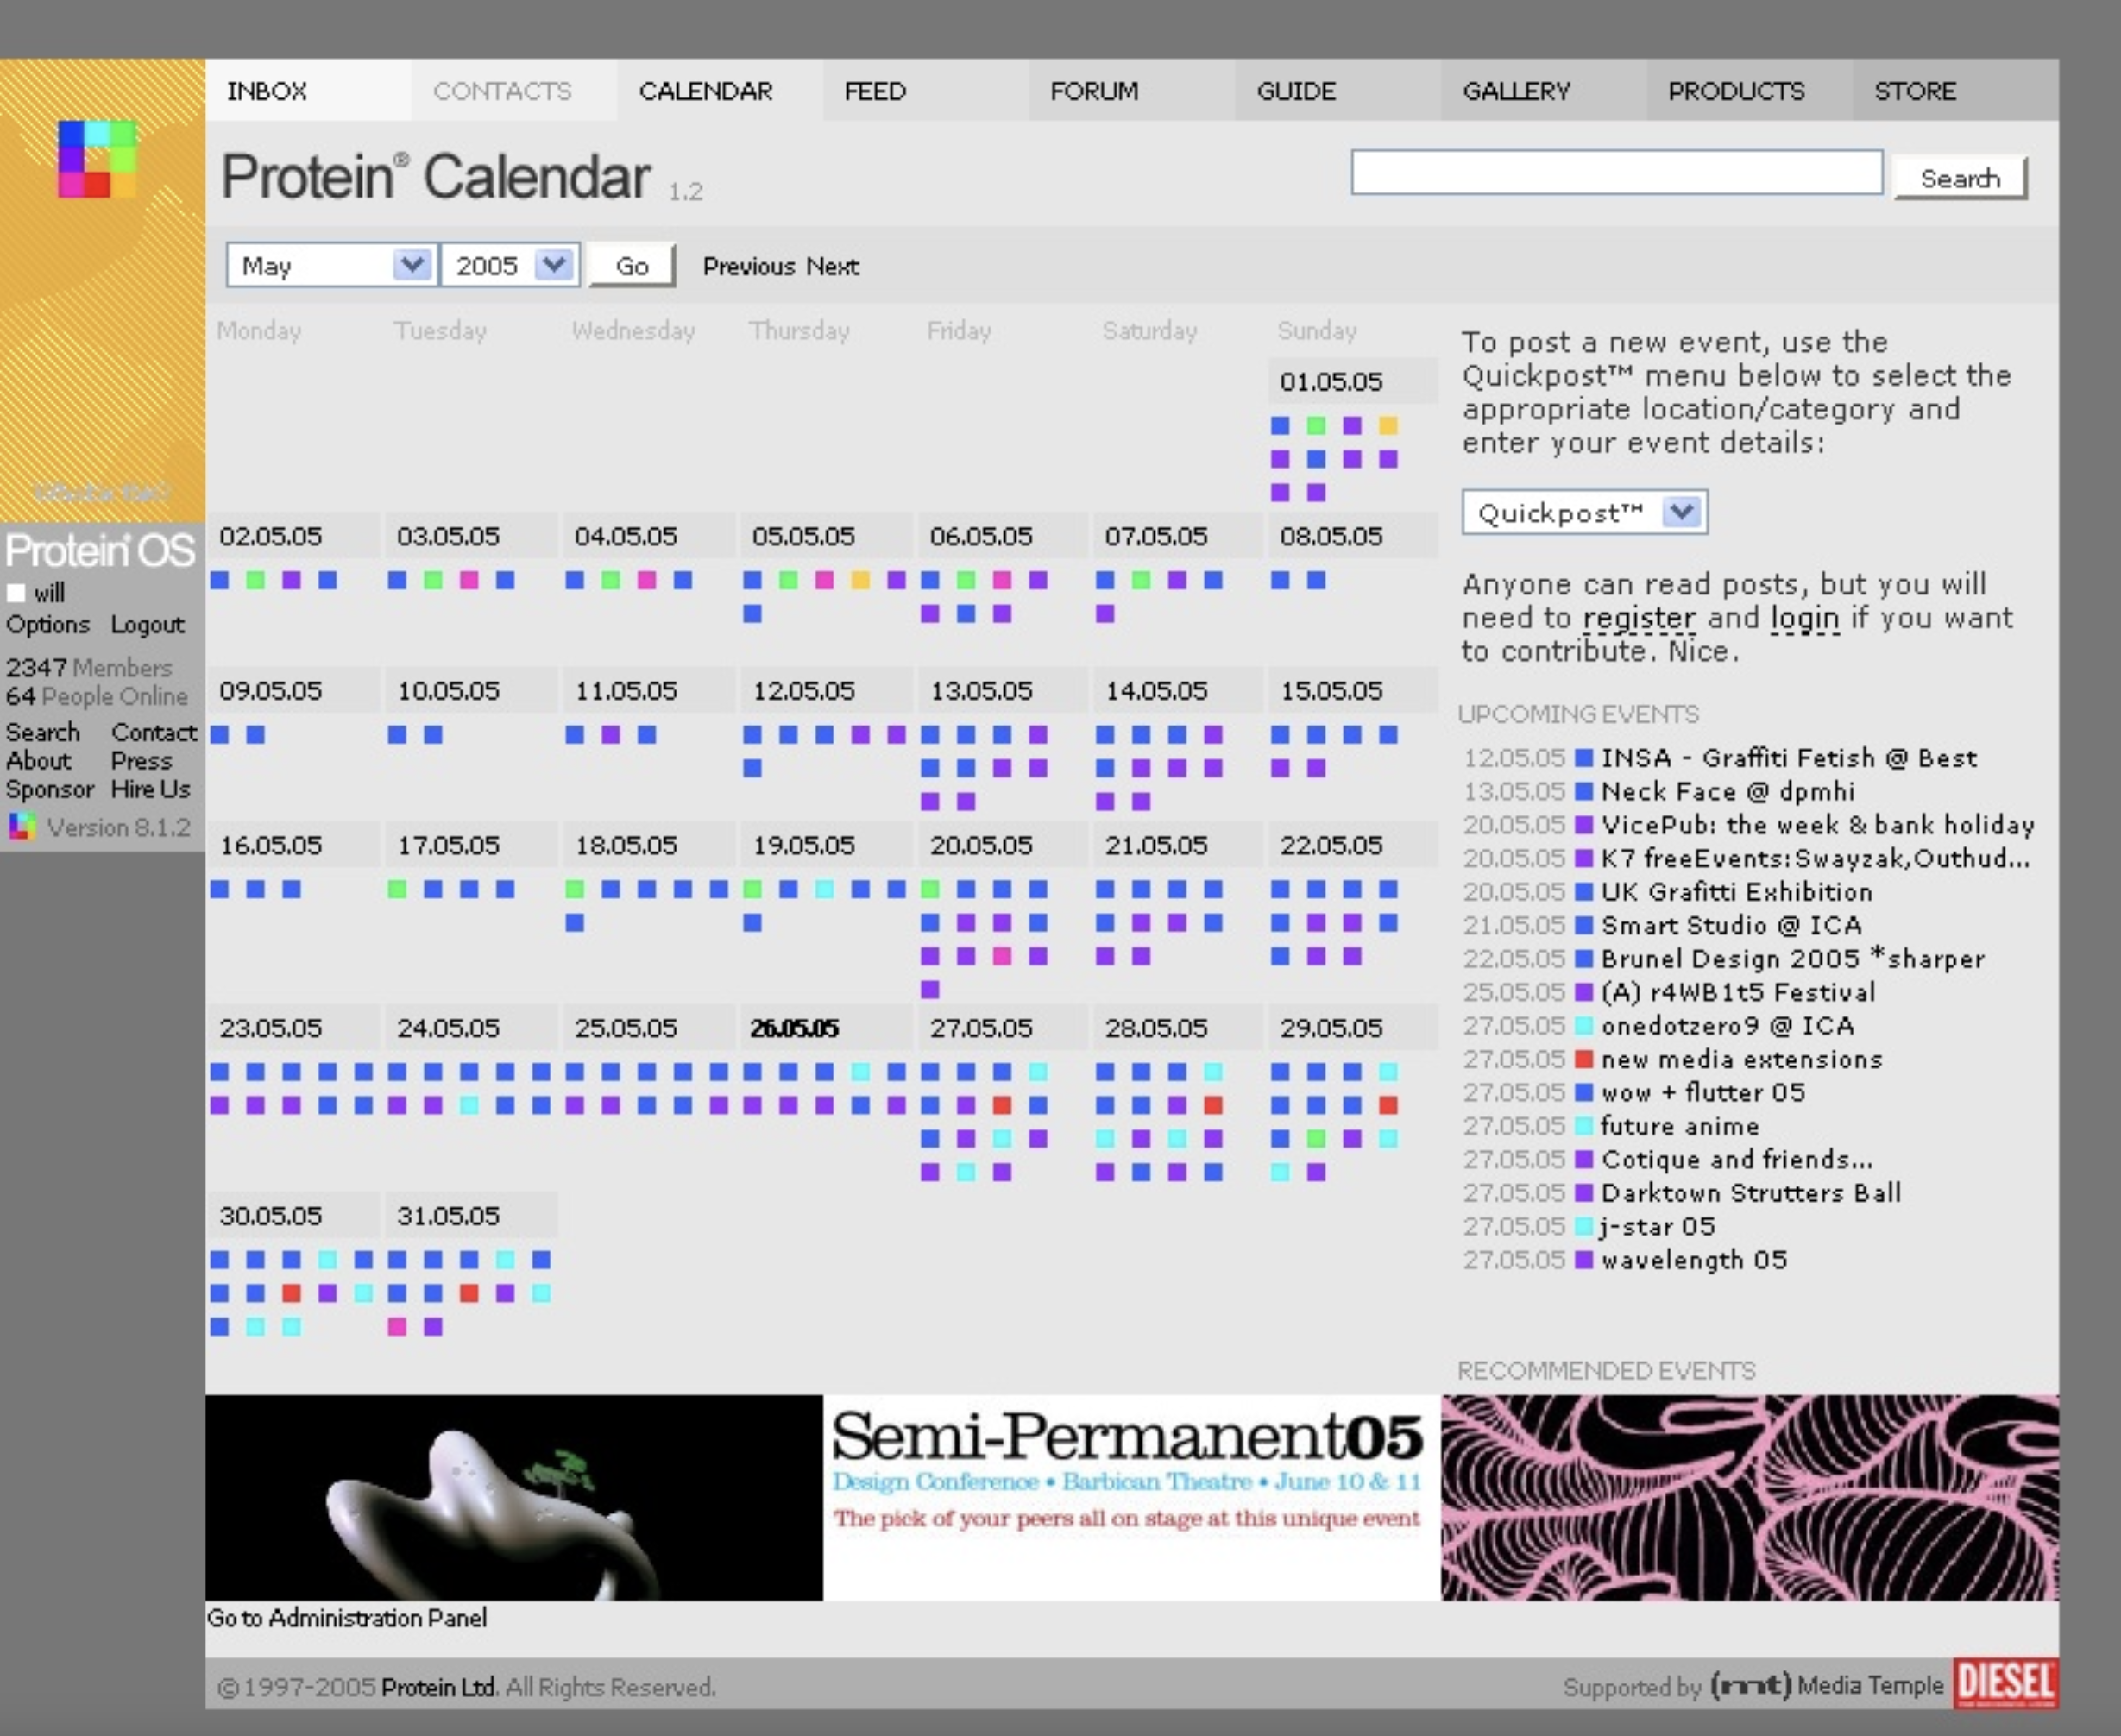Open the 'INSA - Graffiti Fetish @ Best' event

click(1789, 758)
